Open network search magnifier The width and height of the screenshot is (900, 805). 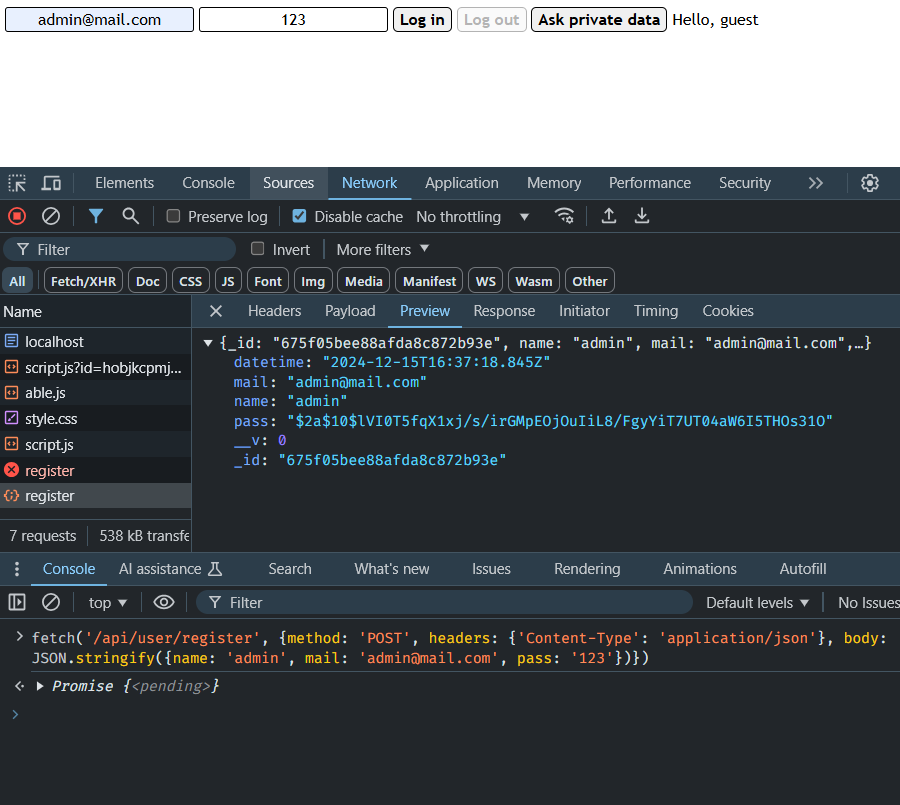(x=130, y=216)
